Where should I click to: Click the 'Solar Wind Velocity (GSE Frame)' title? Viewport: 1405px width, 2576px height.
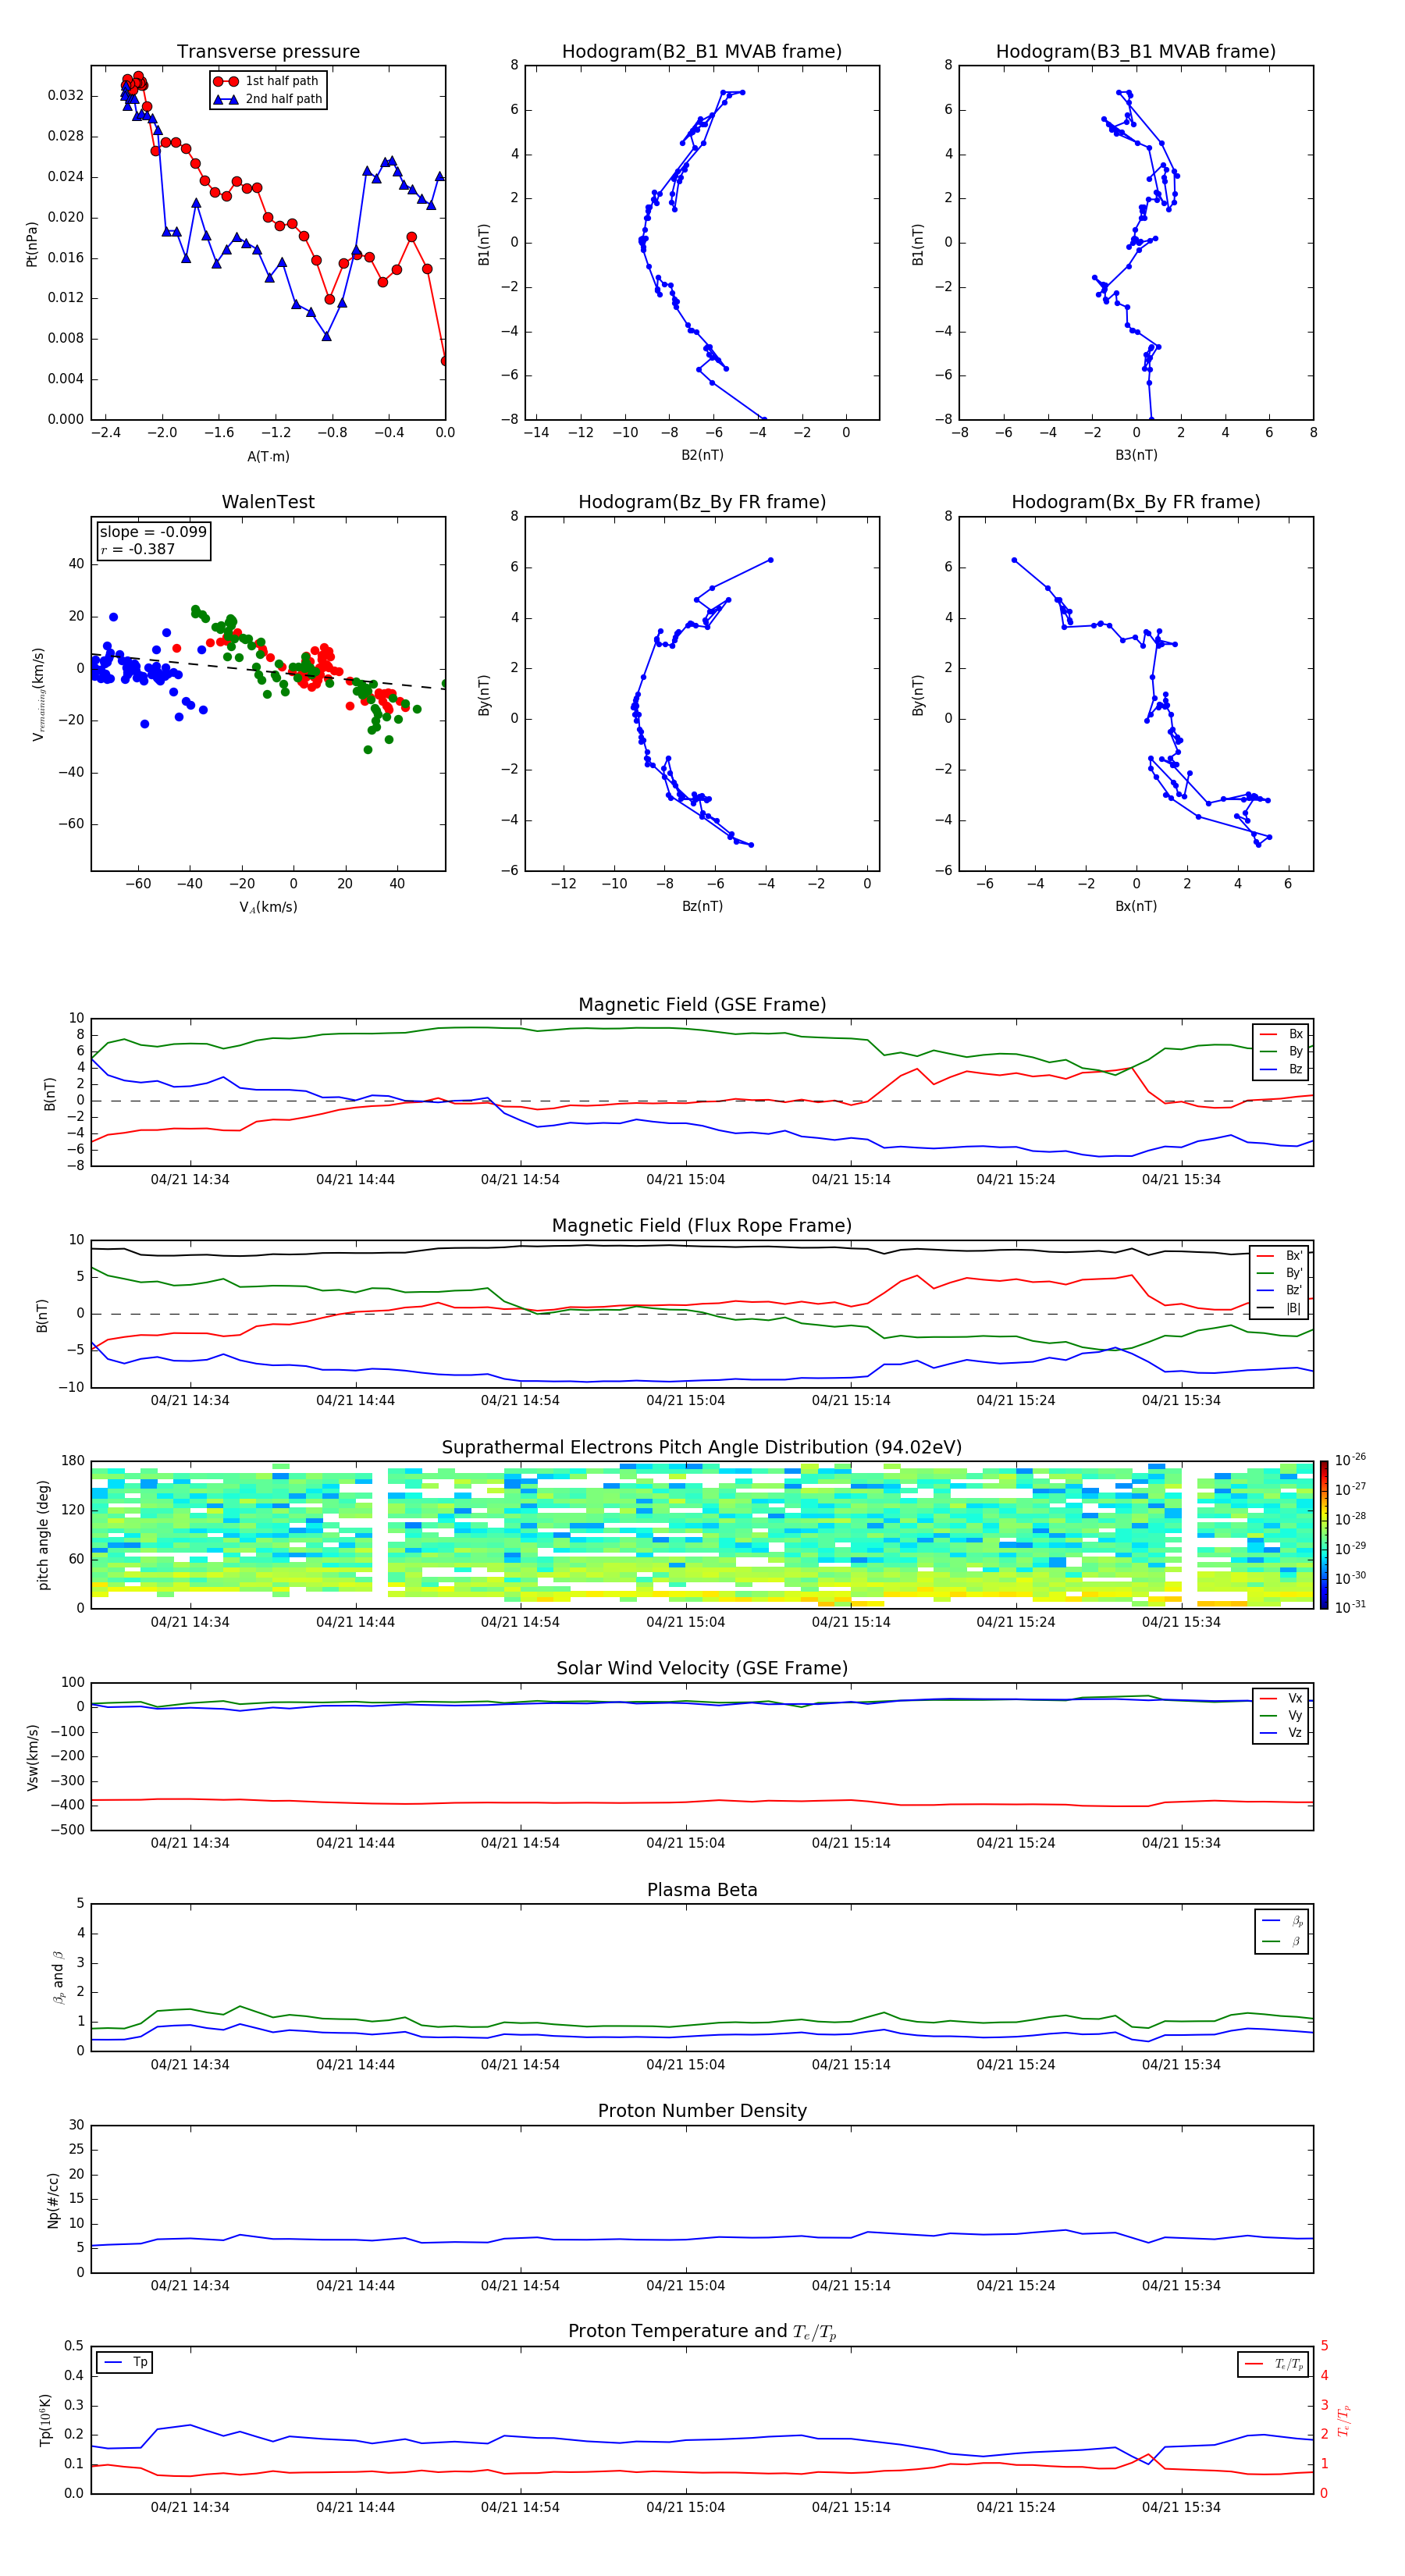702,1669
